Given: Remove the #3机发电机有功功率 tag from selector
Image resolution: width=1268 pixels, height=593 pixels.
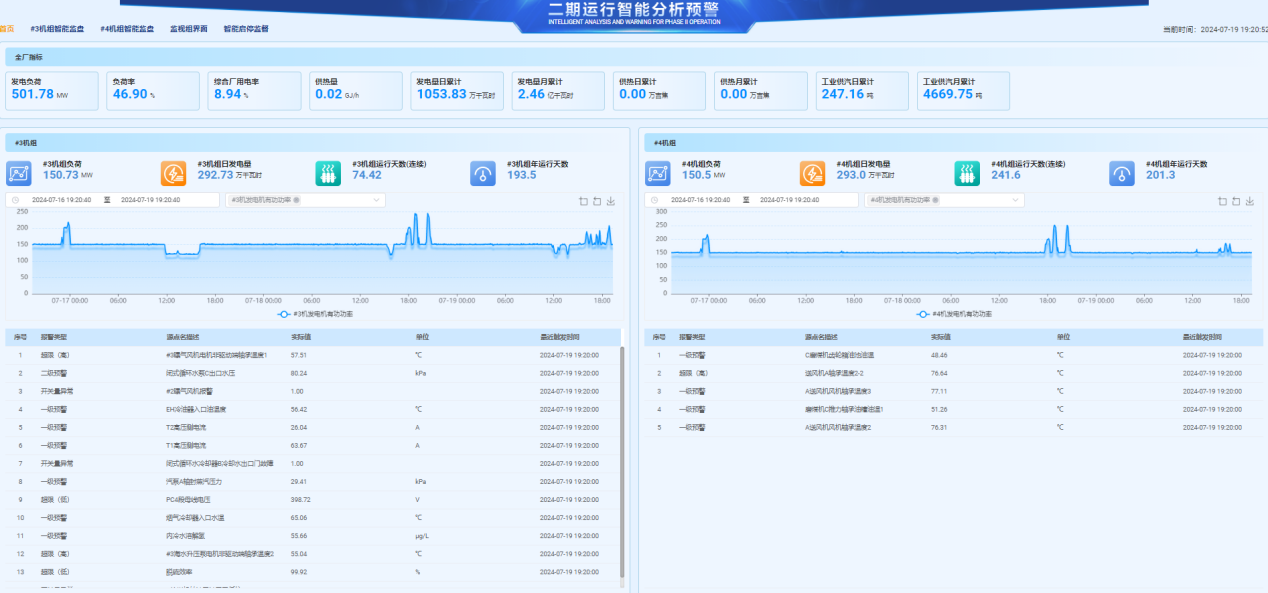Looking at the screenshot, I should 296,200.
